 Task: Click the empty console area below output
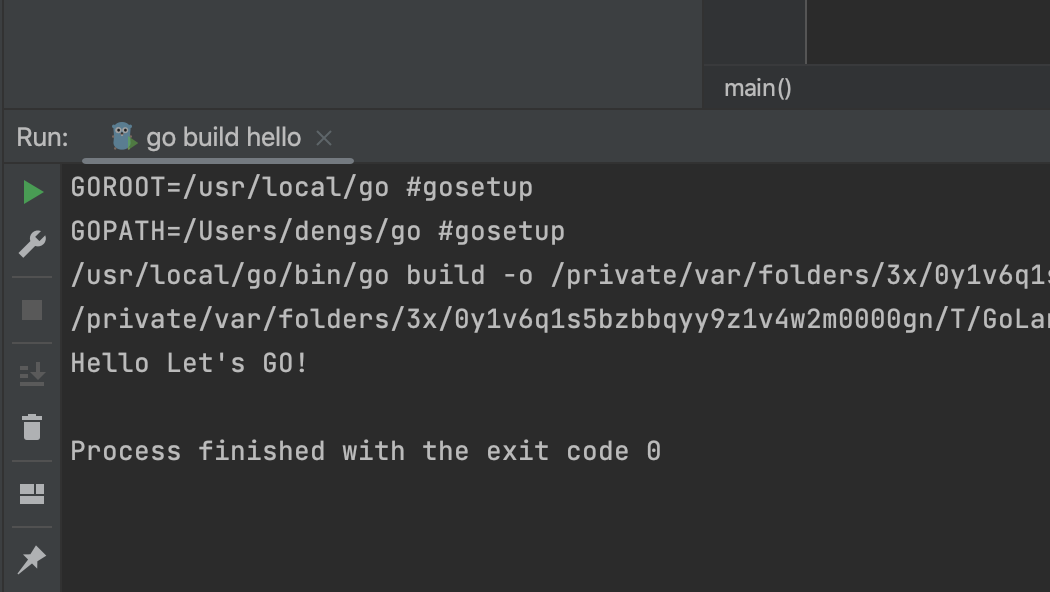[556, 529]
